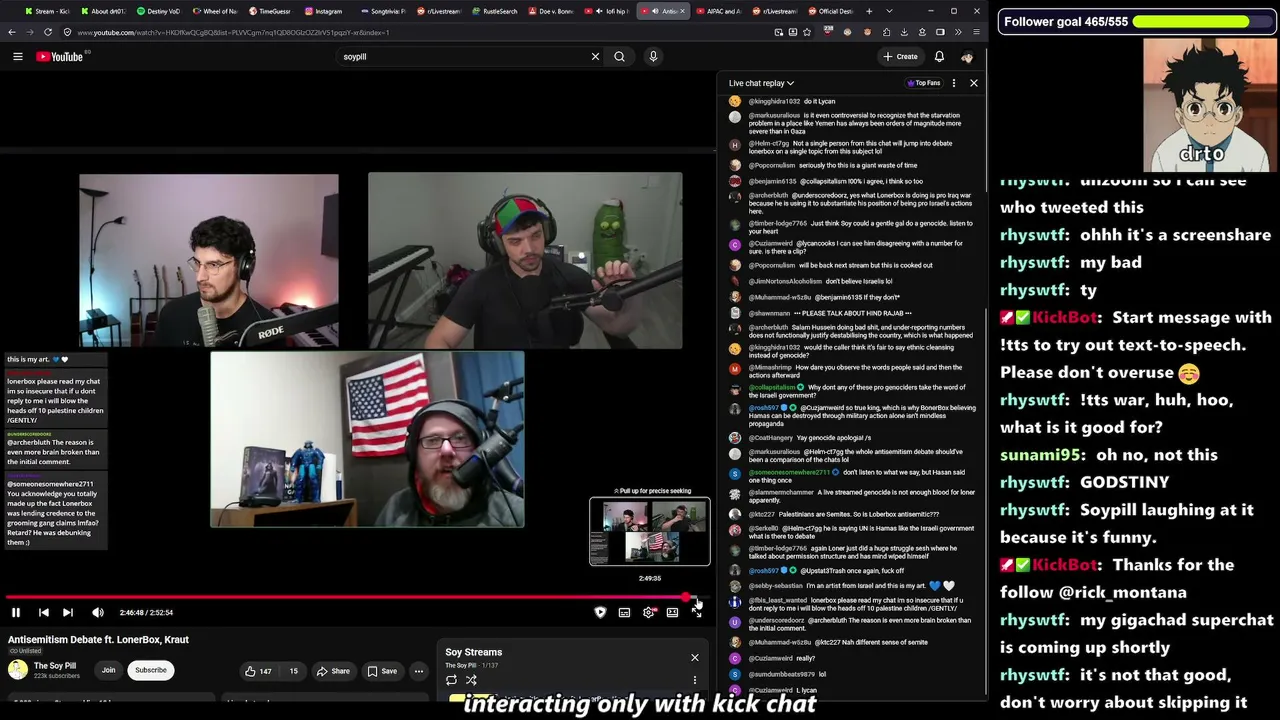This screenshot has width=1280, height=720.
Task: Skip to next video in playlist
Action: (68, 612)
